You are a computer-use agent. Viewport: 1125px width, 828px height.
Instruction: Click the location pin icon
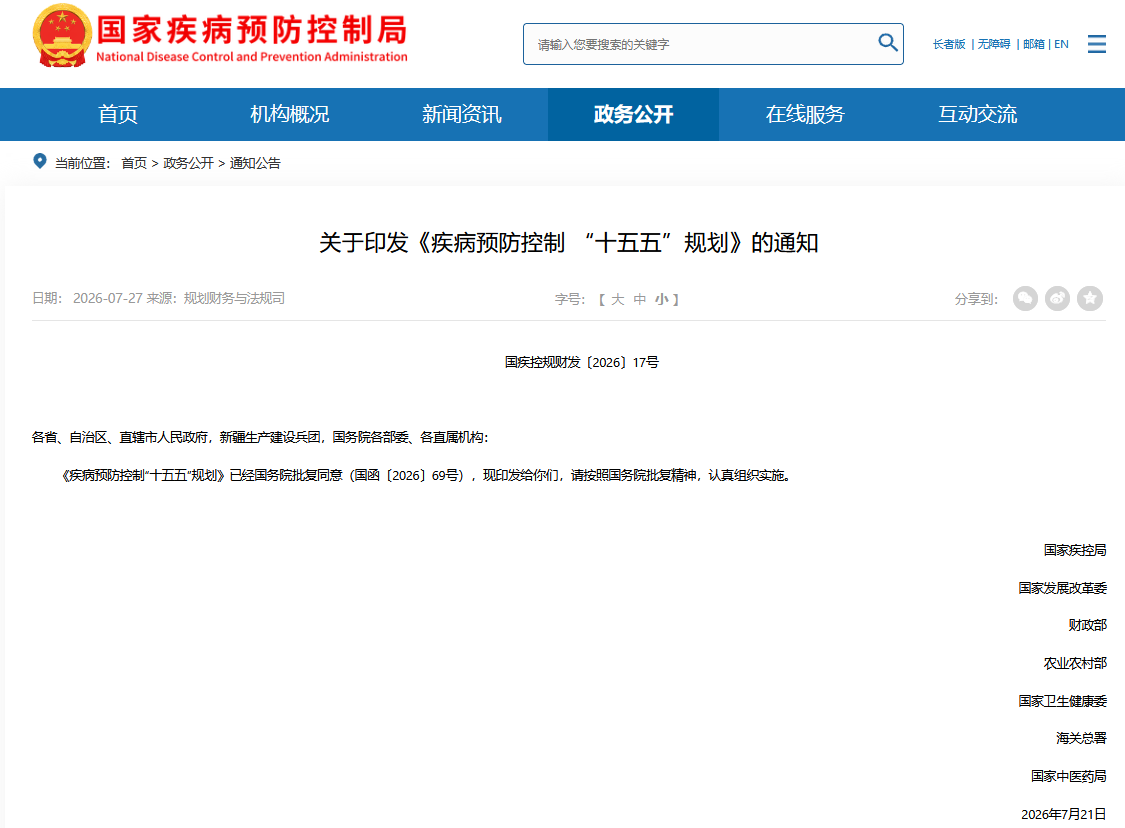tap(40, 161)
